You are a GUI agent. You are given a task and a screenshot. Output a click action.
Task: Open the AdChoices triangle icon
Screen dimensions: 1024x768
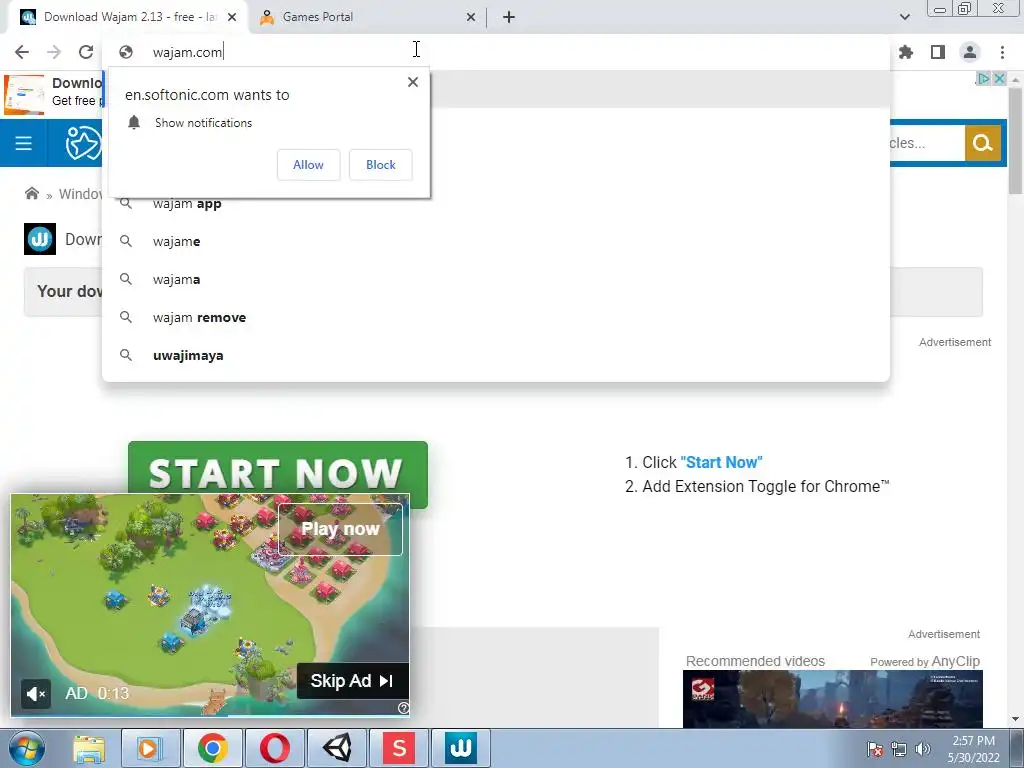coord(983,78)
